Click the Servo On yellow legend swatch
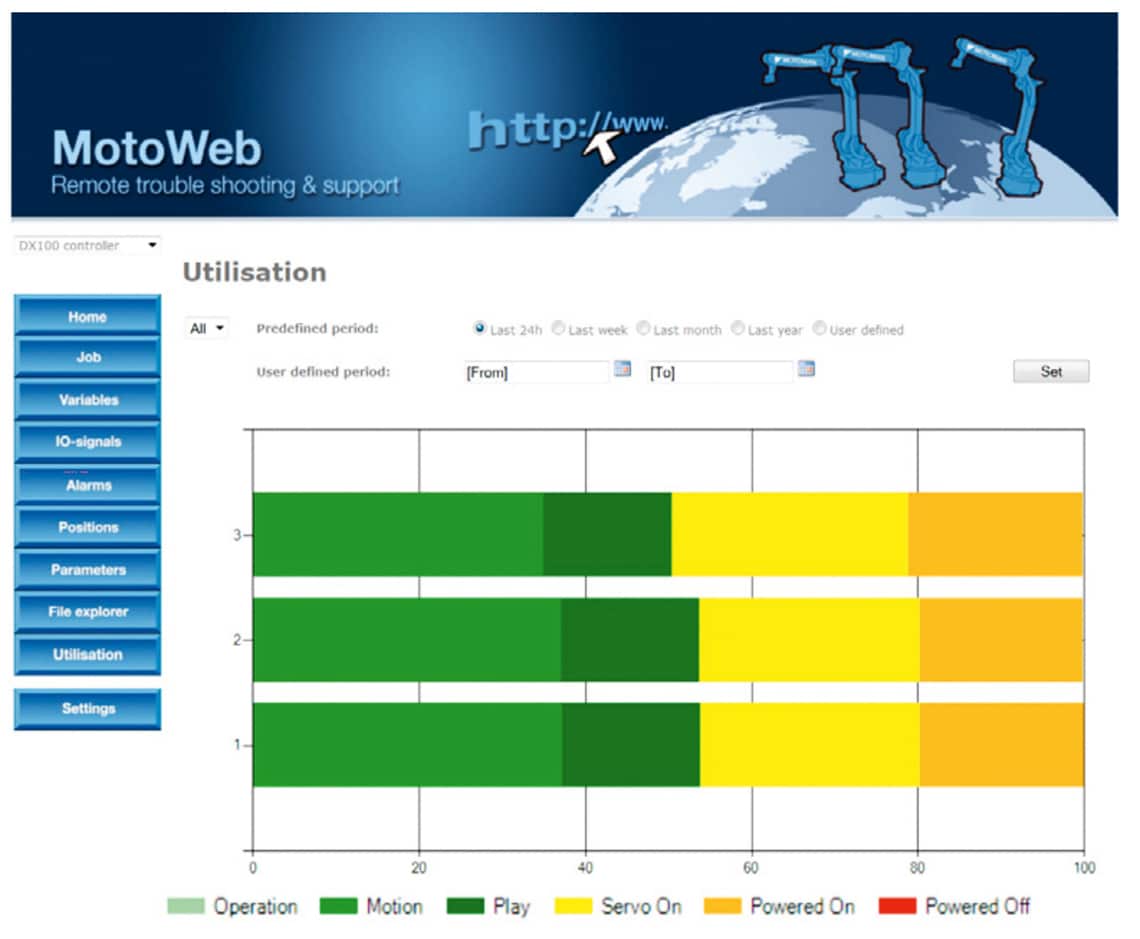 [573, 907]
